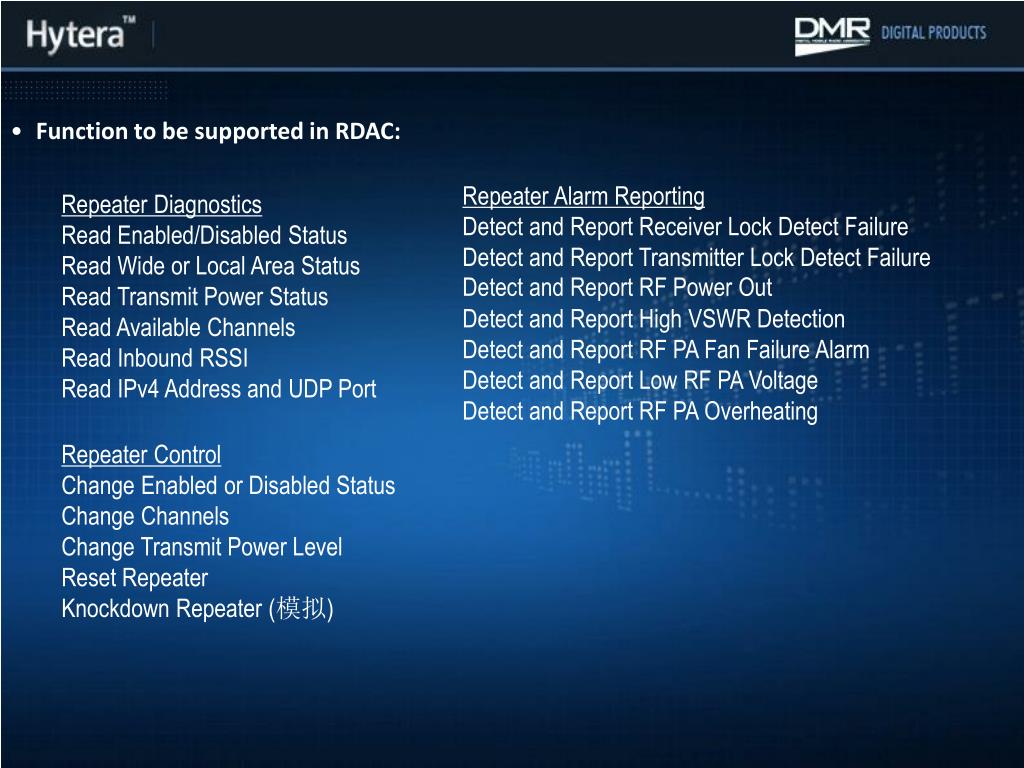Viewport: 1024px width, 768px height.
Task: Click the Change Channels line
Action: tap(145, 517)
